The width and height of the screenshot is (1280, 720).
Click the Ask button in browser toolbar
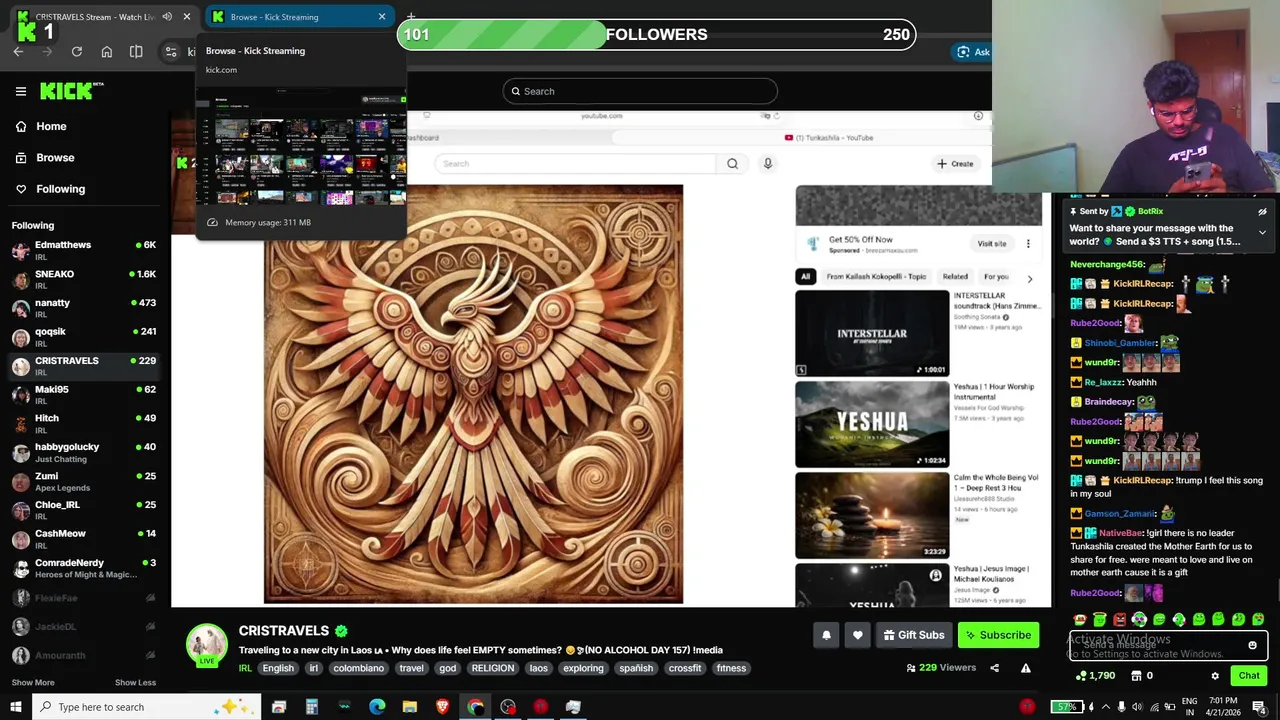[x=972, y=52]
